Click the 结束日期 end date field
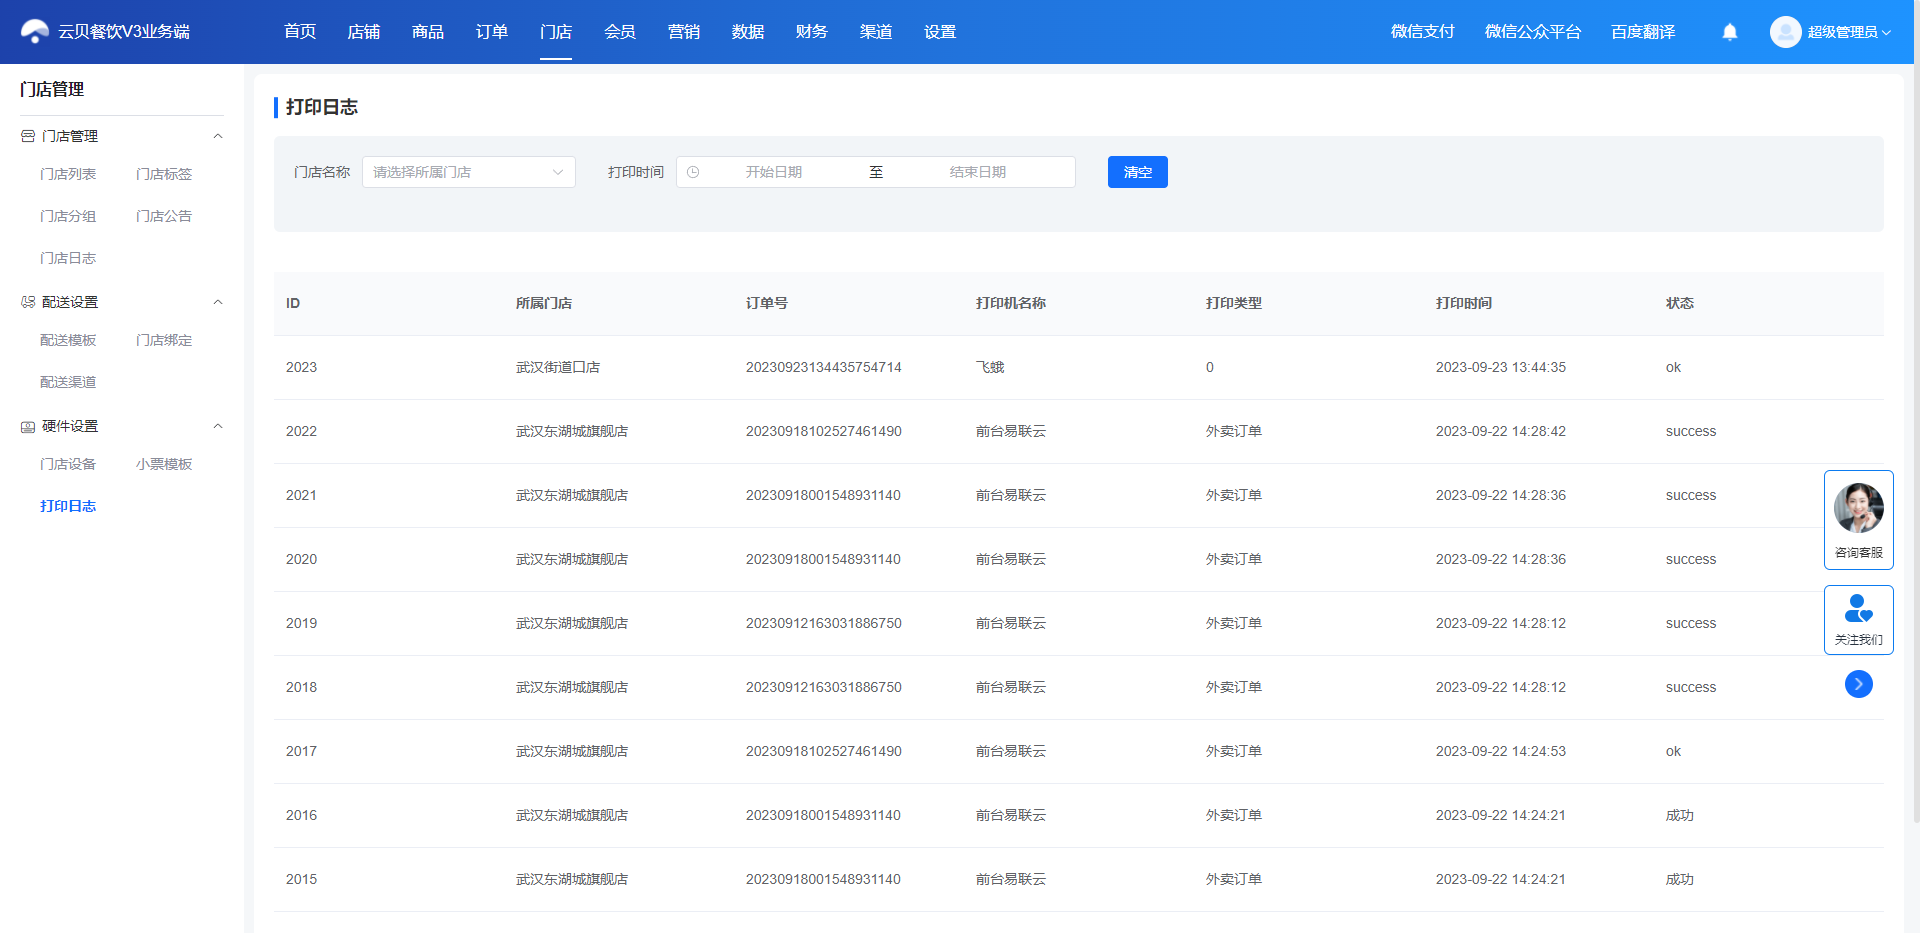Screen dimensions: 1920x933 (x=978, y=172)
